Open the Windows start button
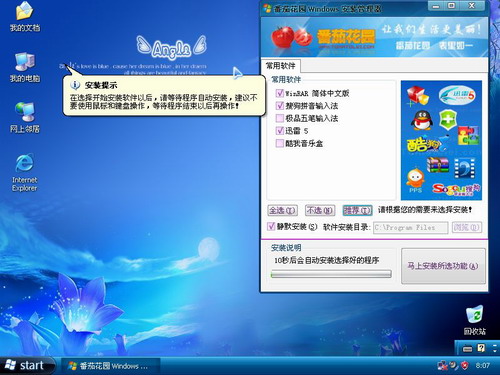Image resolution: width=500 pixels, height=375 pixels. pos(28,366)
